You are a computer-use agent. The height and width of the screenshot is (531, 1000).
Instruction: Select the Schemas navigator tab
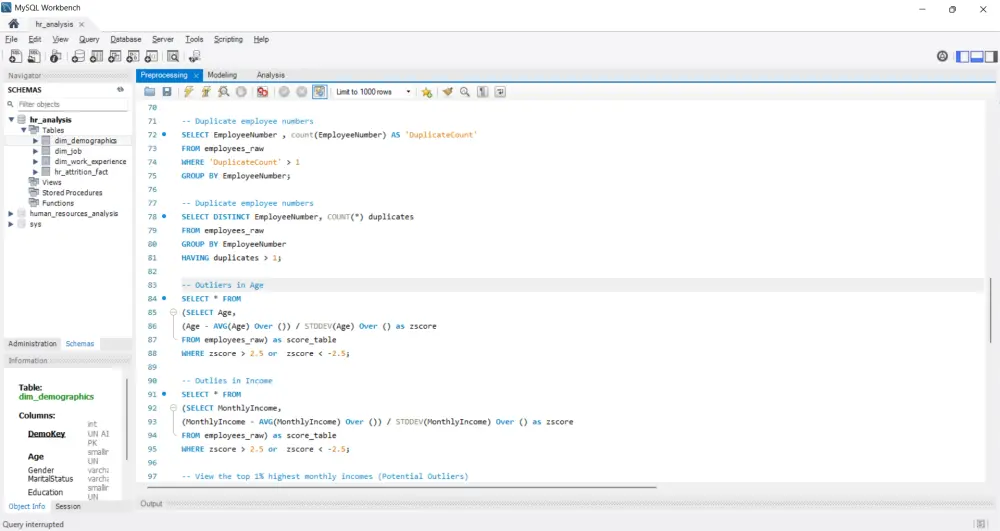(x=80, y=344)
